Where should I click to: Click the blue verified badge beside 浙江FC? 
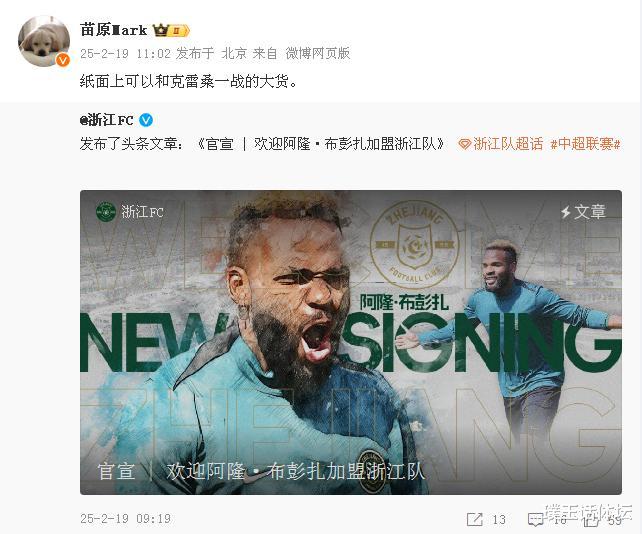[x=146, y=120]
